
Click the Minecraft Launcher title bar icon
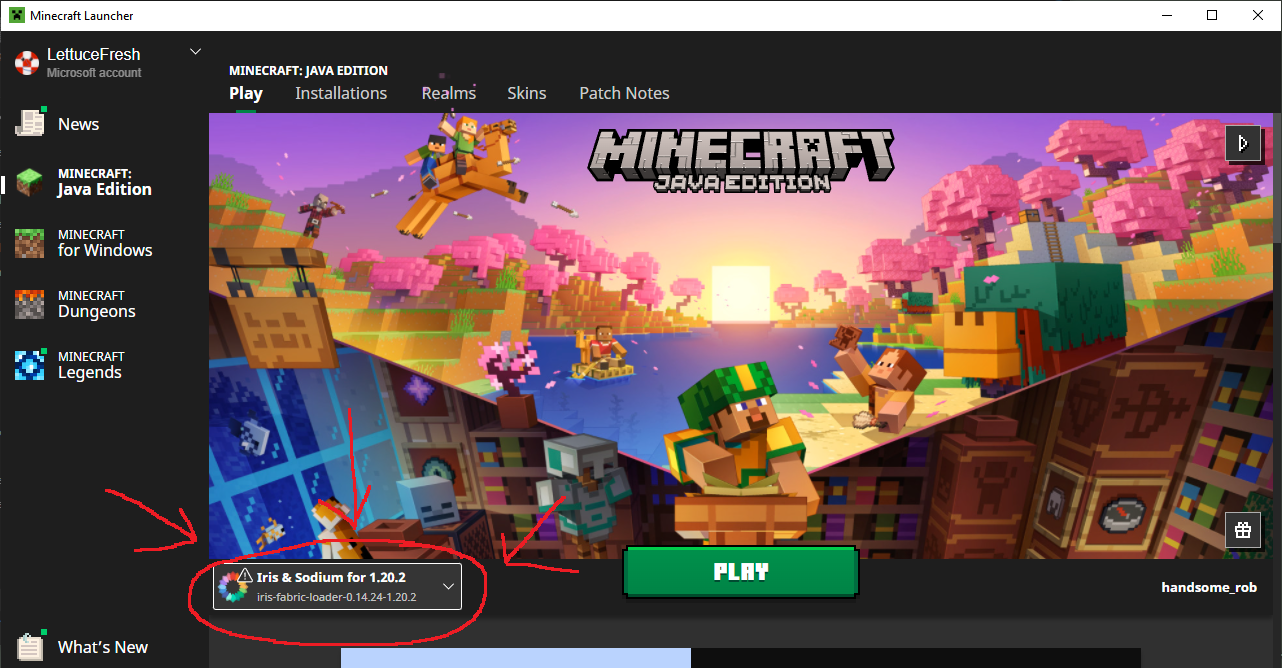(17, 15)
